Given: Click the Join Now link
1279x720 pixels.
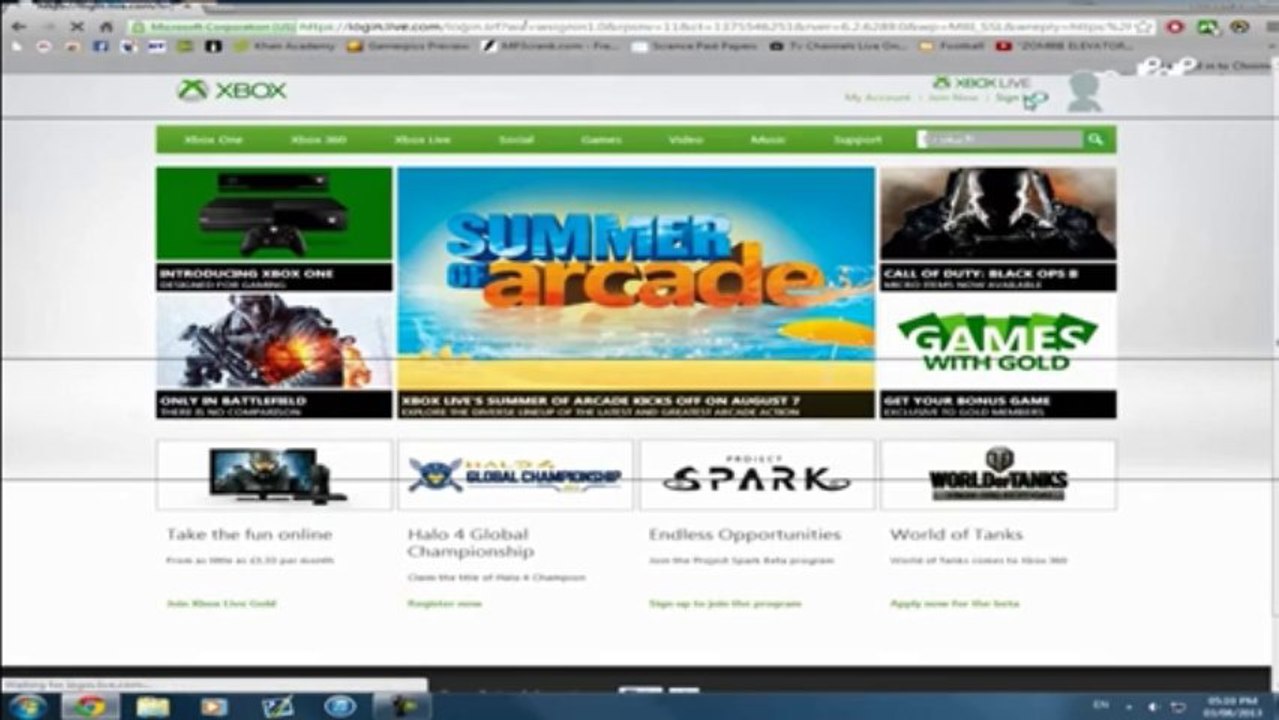Looking at the screenshot, I should [953, 98].
